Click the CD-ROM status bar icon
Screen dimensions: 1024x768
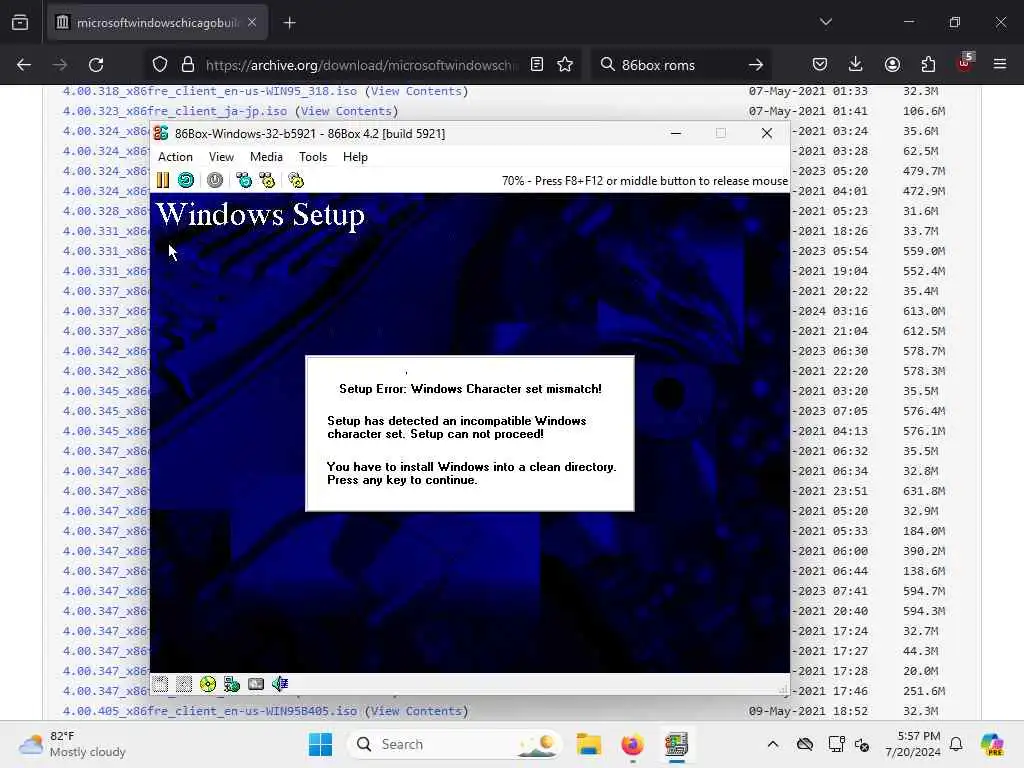point(208,684)
